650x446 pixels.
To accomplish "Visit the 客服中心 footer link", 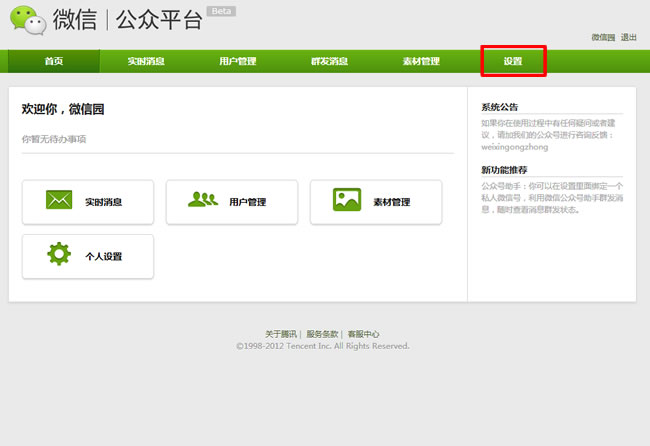I will click(x=363, y=334).
